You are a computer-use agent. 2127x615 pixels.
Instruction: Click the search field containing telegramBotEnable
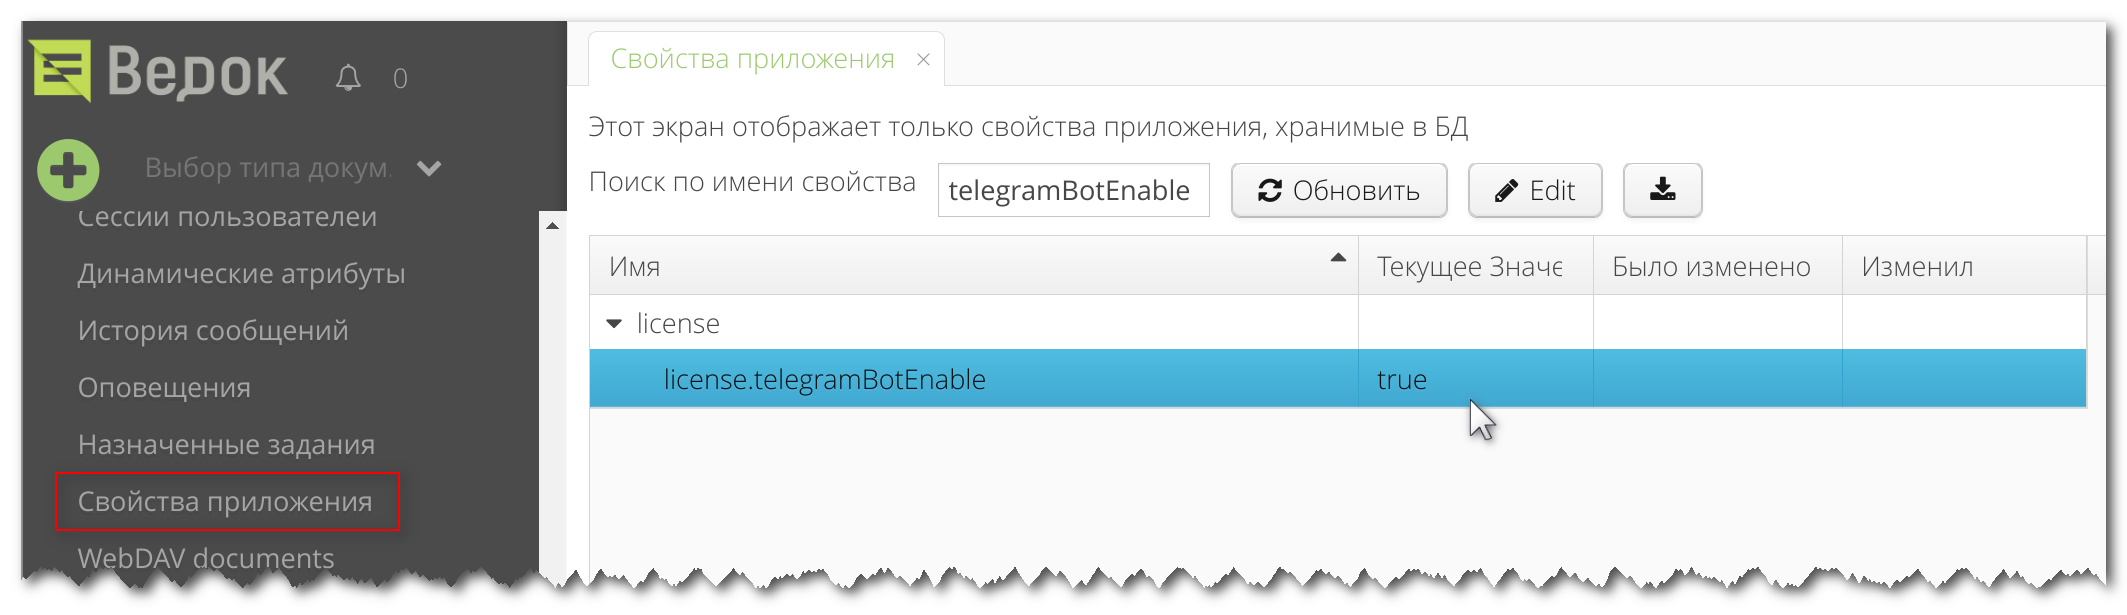1073,190
